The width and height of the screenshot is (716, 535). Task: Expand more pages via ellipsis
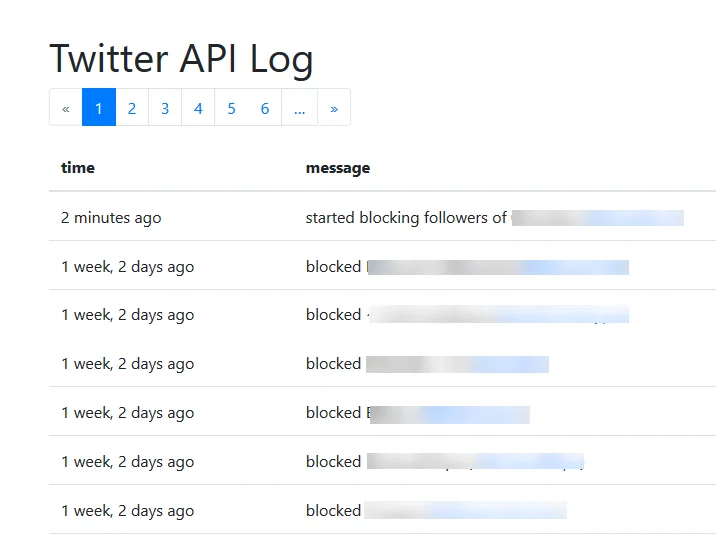[x=299, y=108]
